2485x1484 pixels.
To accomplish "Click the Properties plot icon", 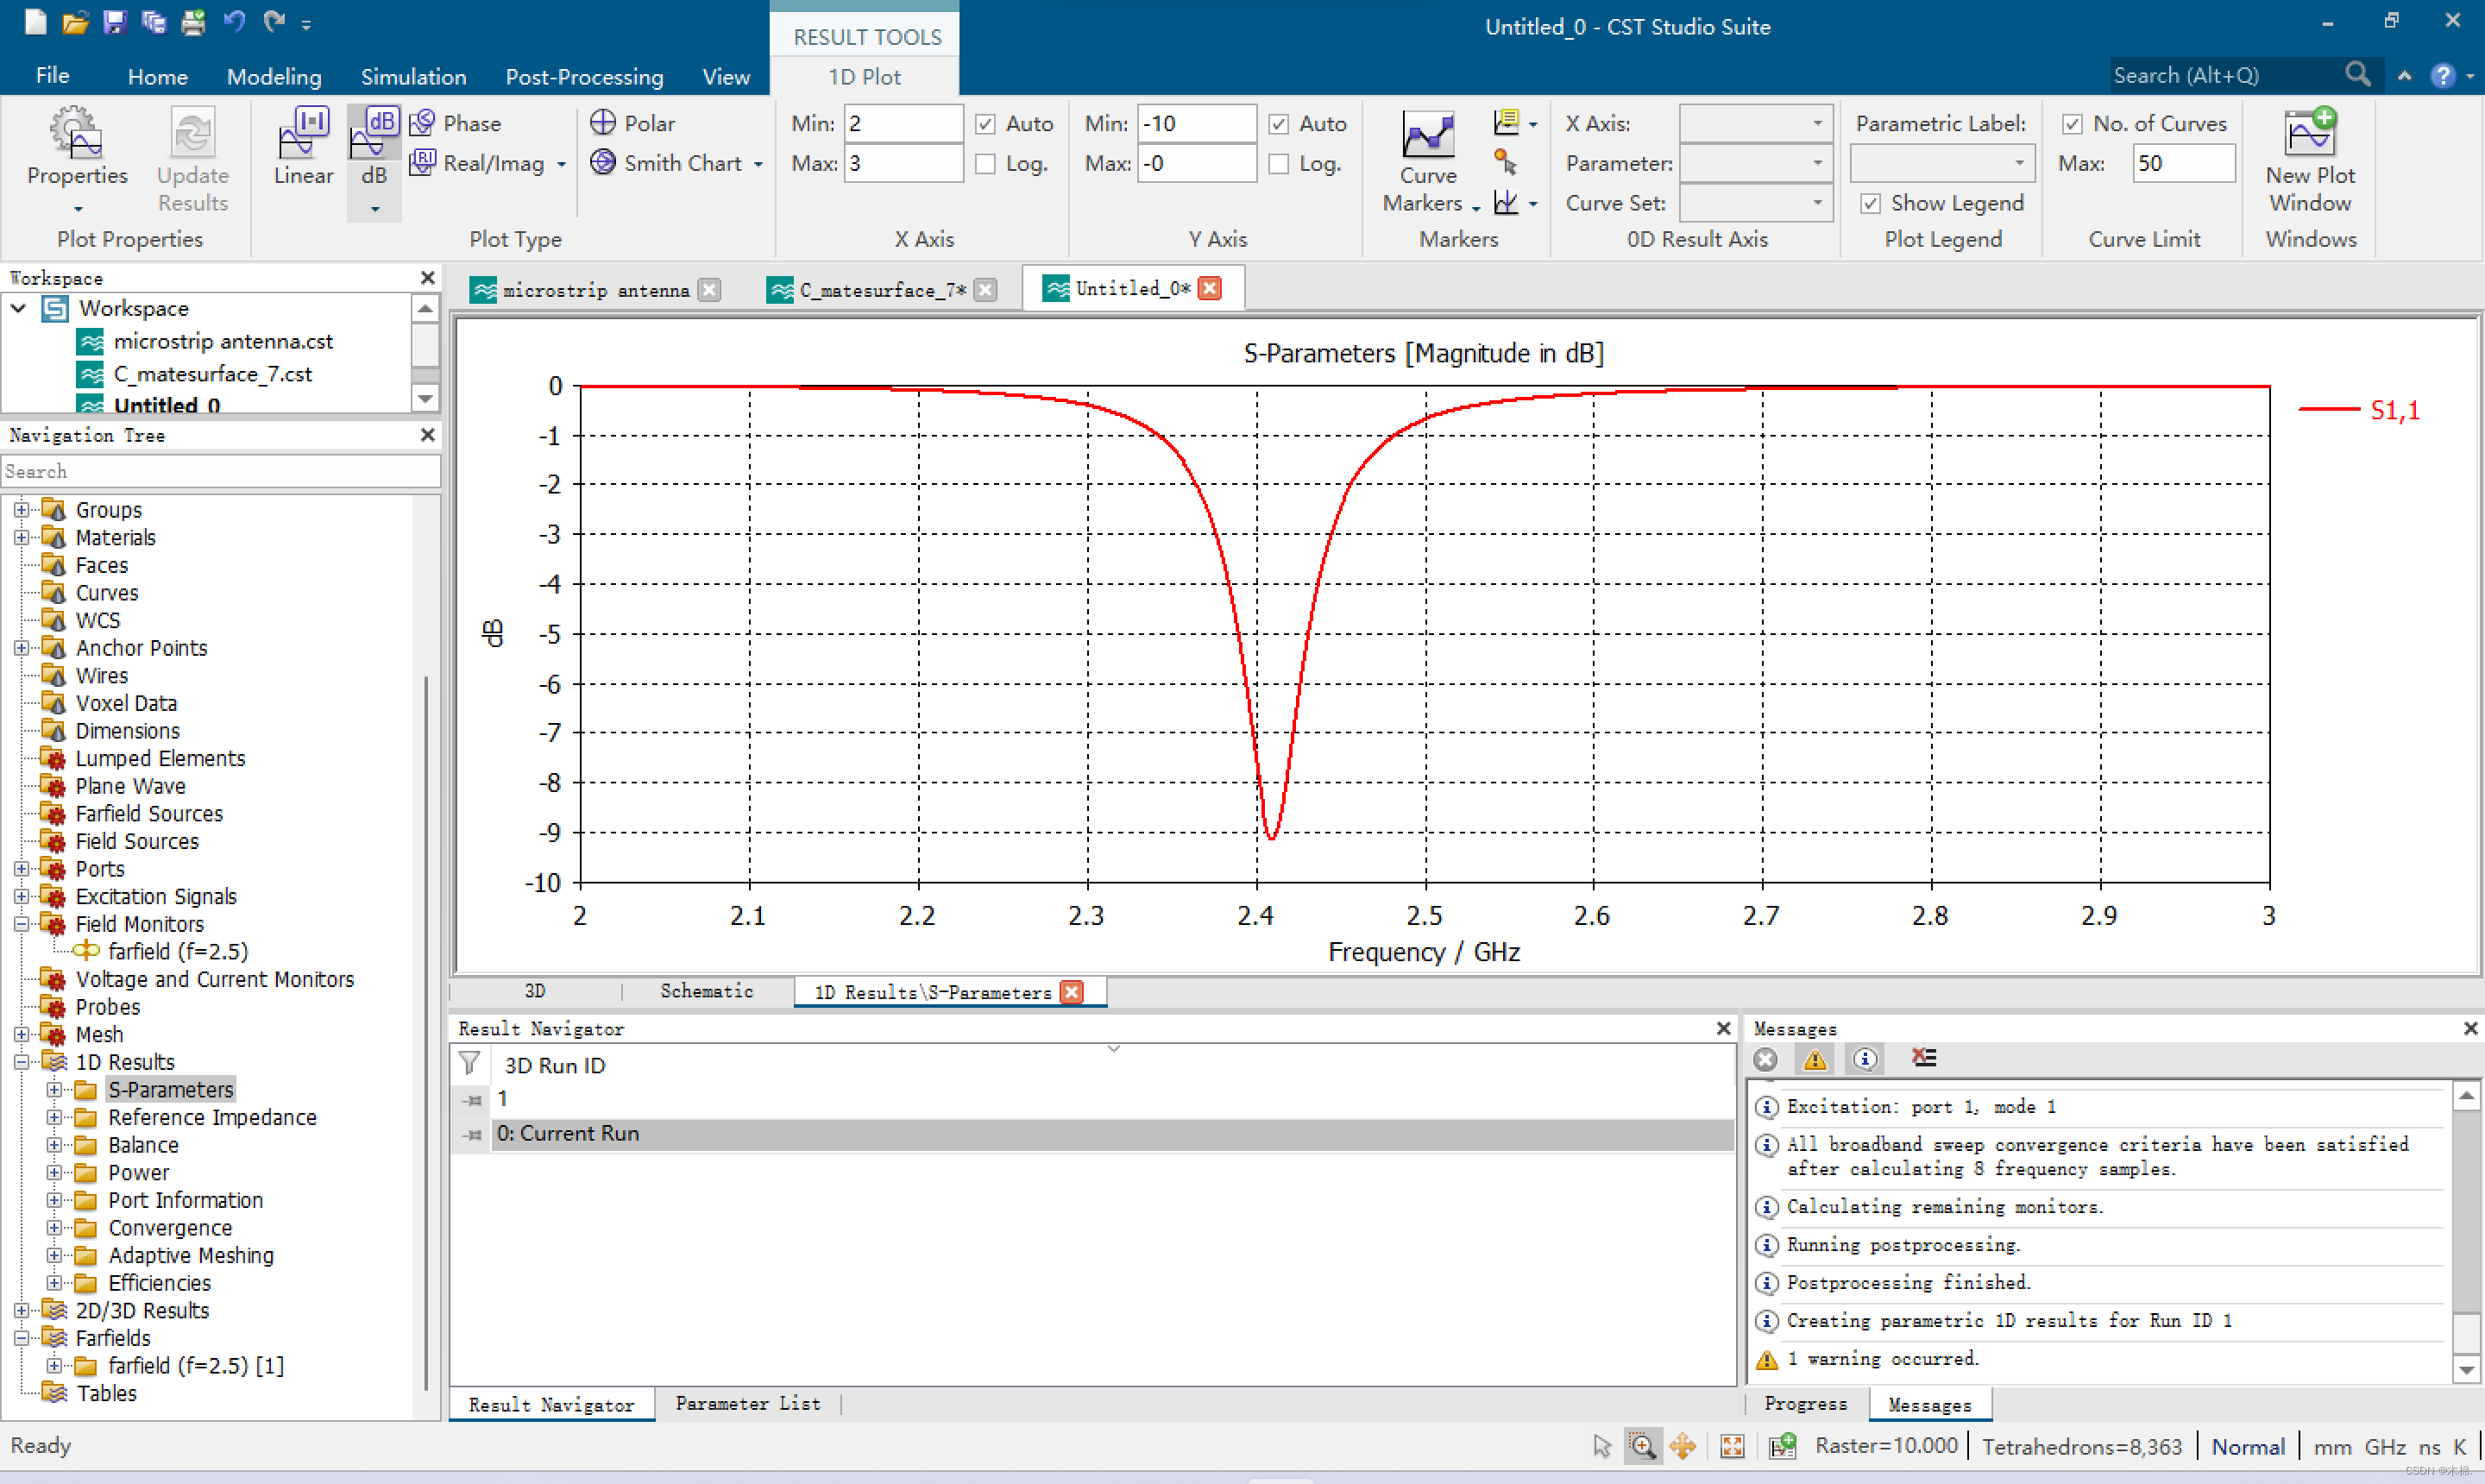I will [77, 135].
